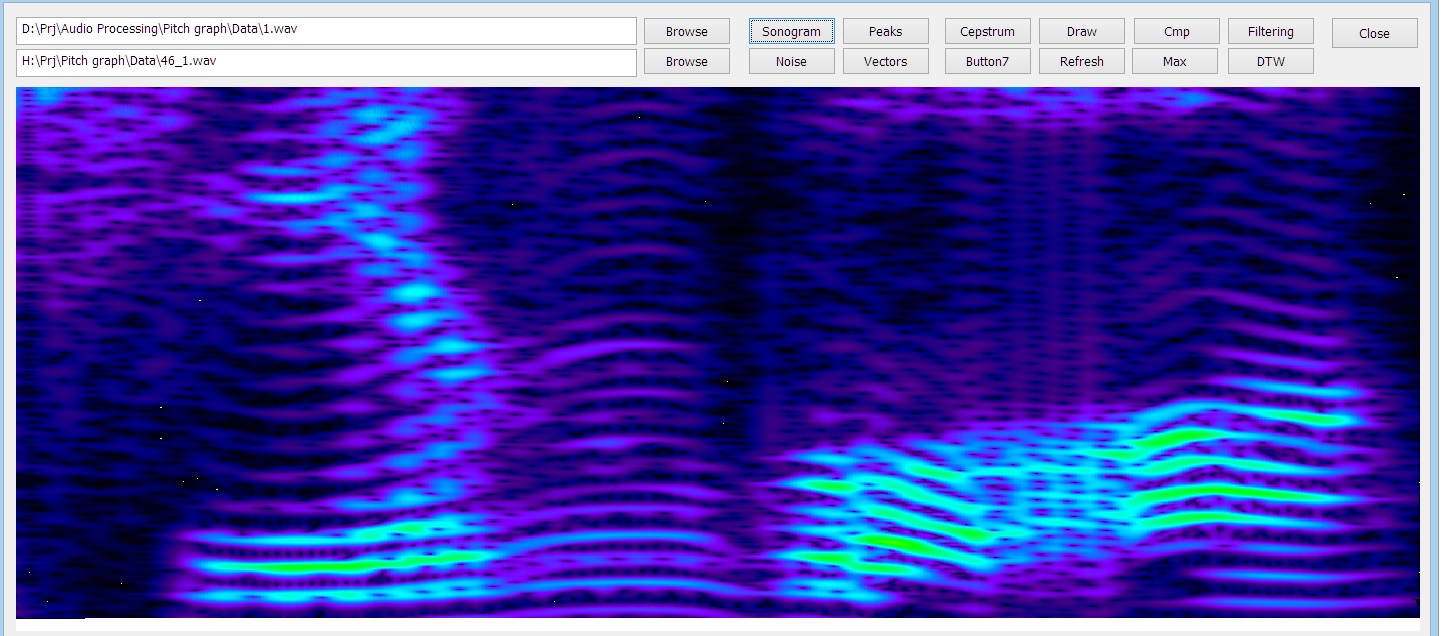Browse for the first file 1.wav
1444x636 pixels.
tap(686, 32)
